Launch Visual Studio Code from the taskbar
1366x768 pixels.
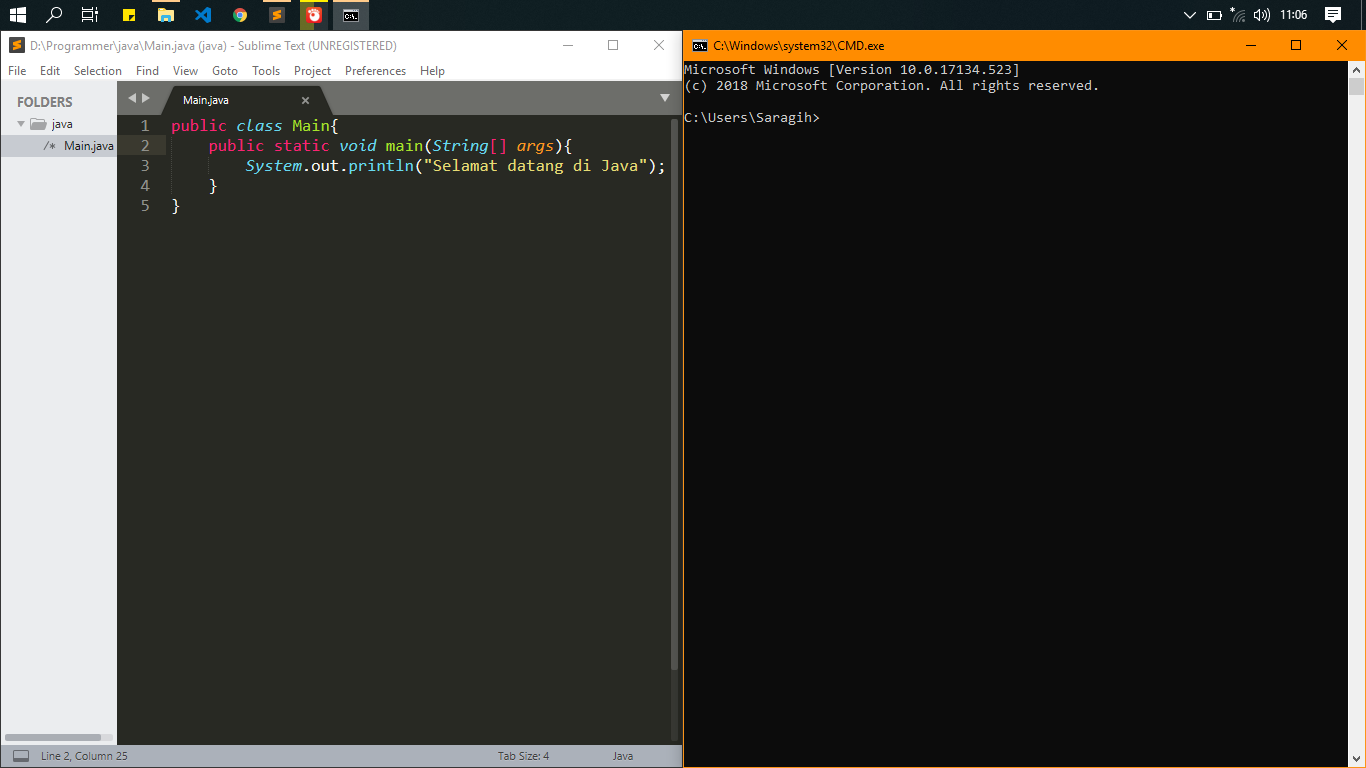pos(203,15)
